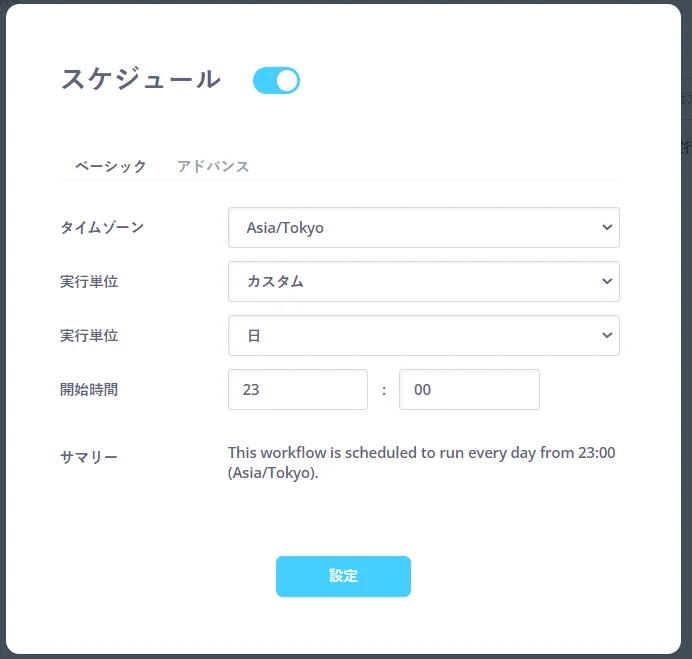Open the アドバンス tab

tap(213, 166)
